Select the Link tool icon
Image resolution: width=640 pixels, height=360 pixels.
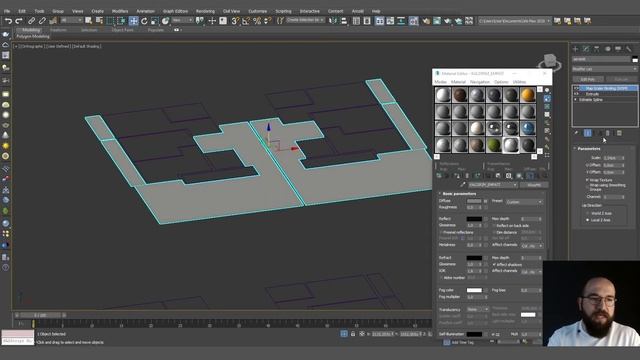coord(31,21)
